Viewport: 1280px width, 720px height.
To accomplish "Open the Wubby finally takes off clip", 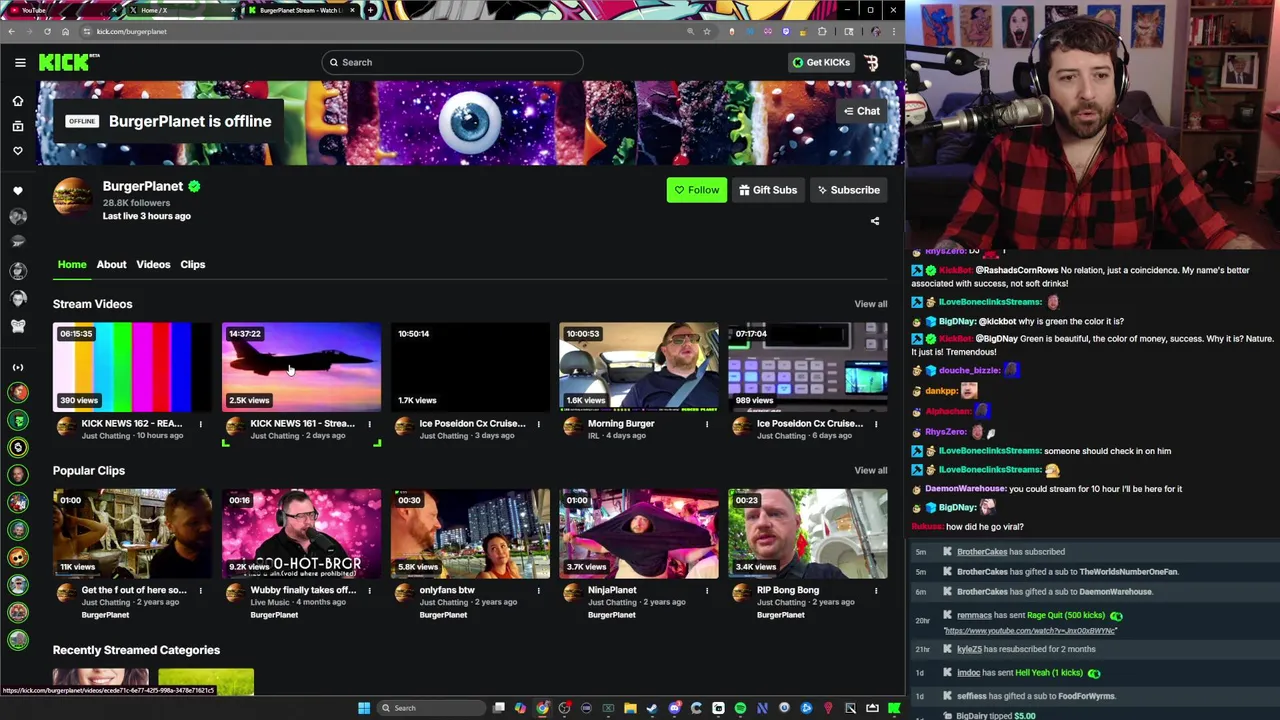I will [301, 534].
